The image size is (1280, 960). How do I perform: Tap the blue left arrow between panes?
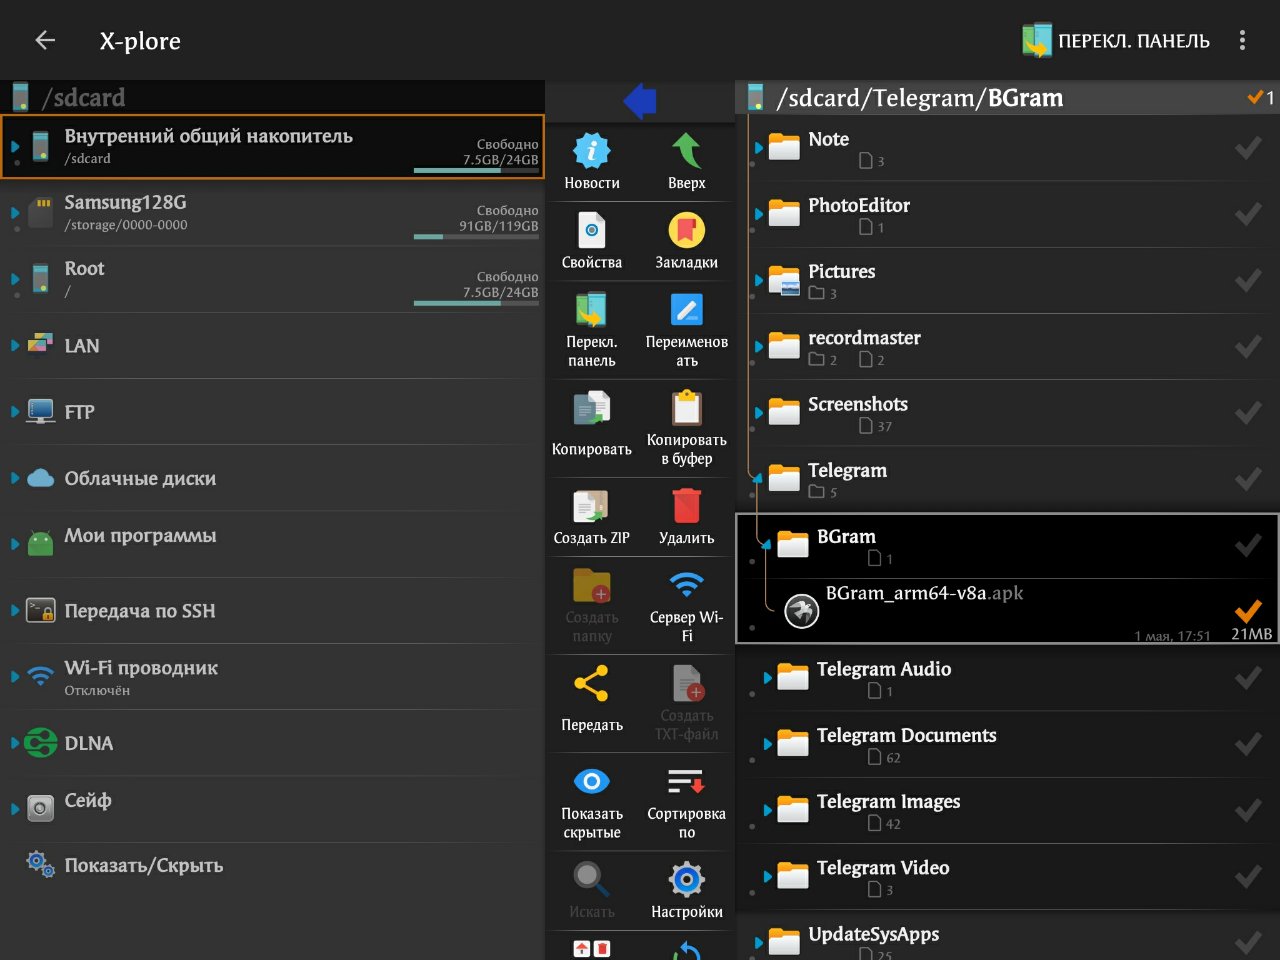640,100
